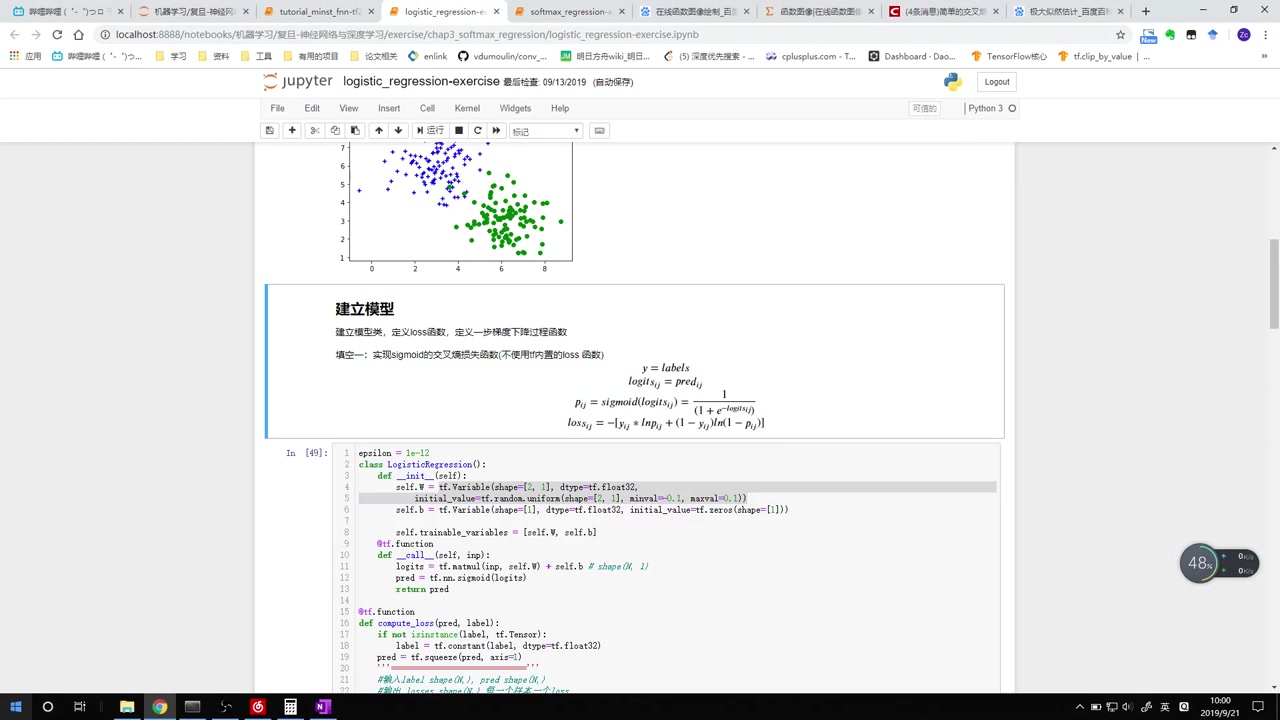
Task: Open OneNote from the taskbar
Action: tap(322, 706)
